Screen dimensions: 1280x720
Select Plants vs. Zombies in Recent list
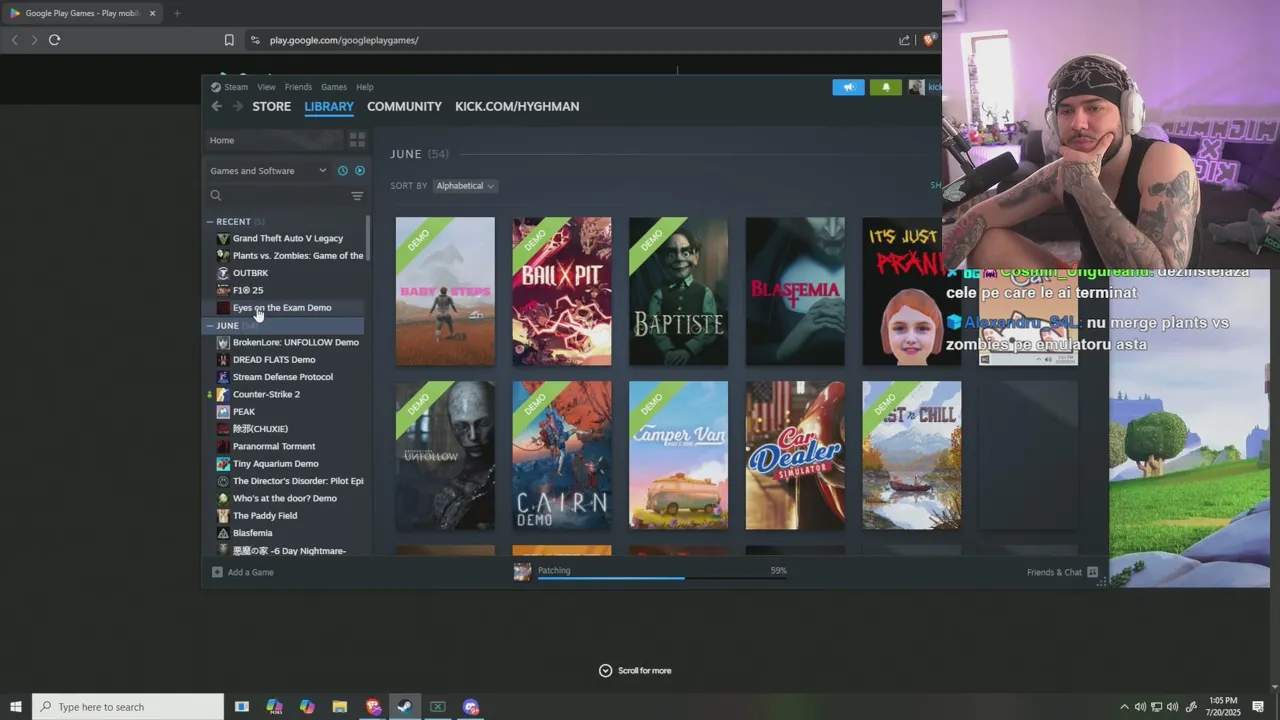(x=288, y=256)
